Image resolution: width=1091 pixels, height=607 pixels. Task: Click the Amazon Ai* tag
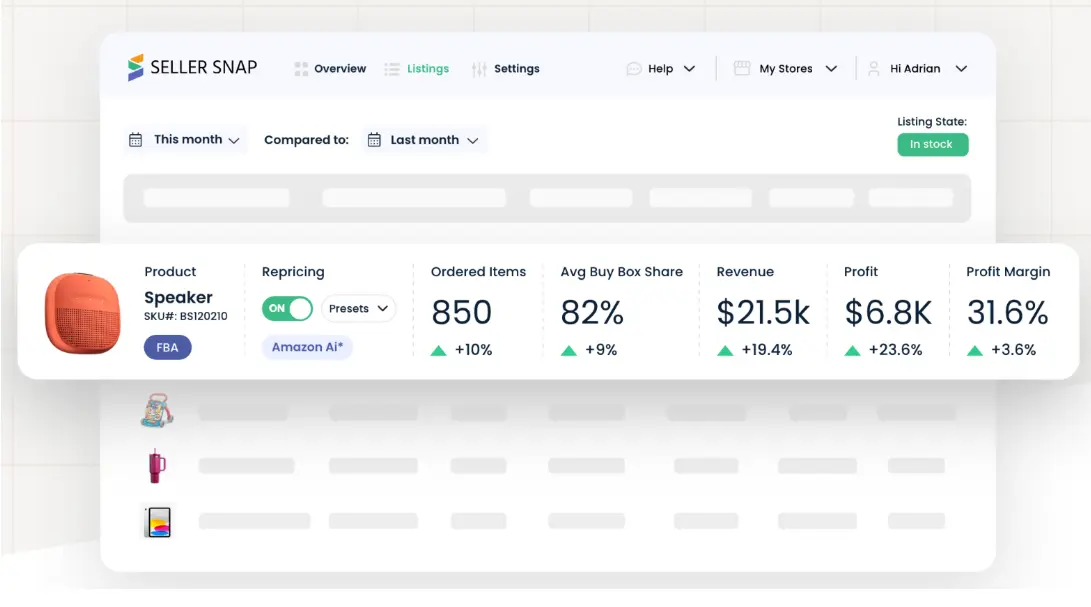[307, 347]
